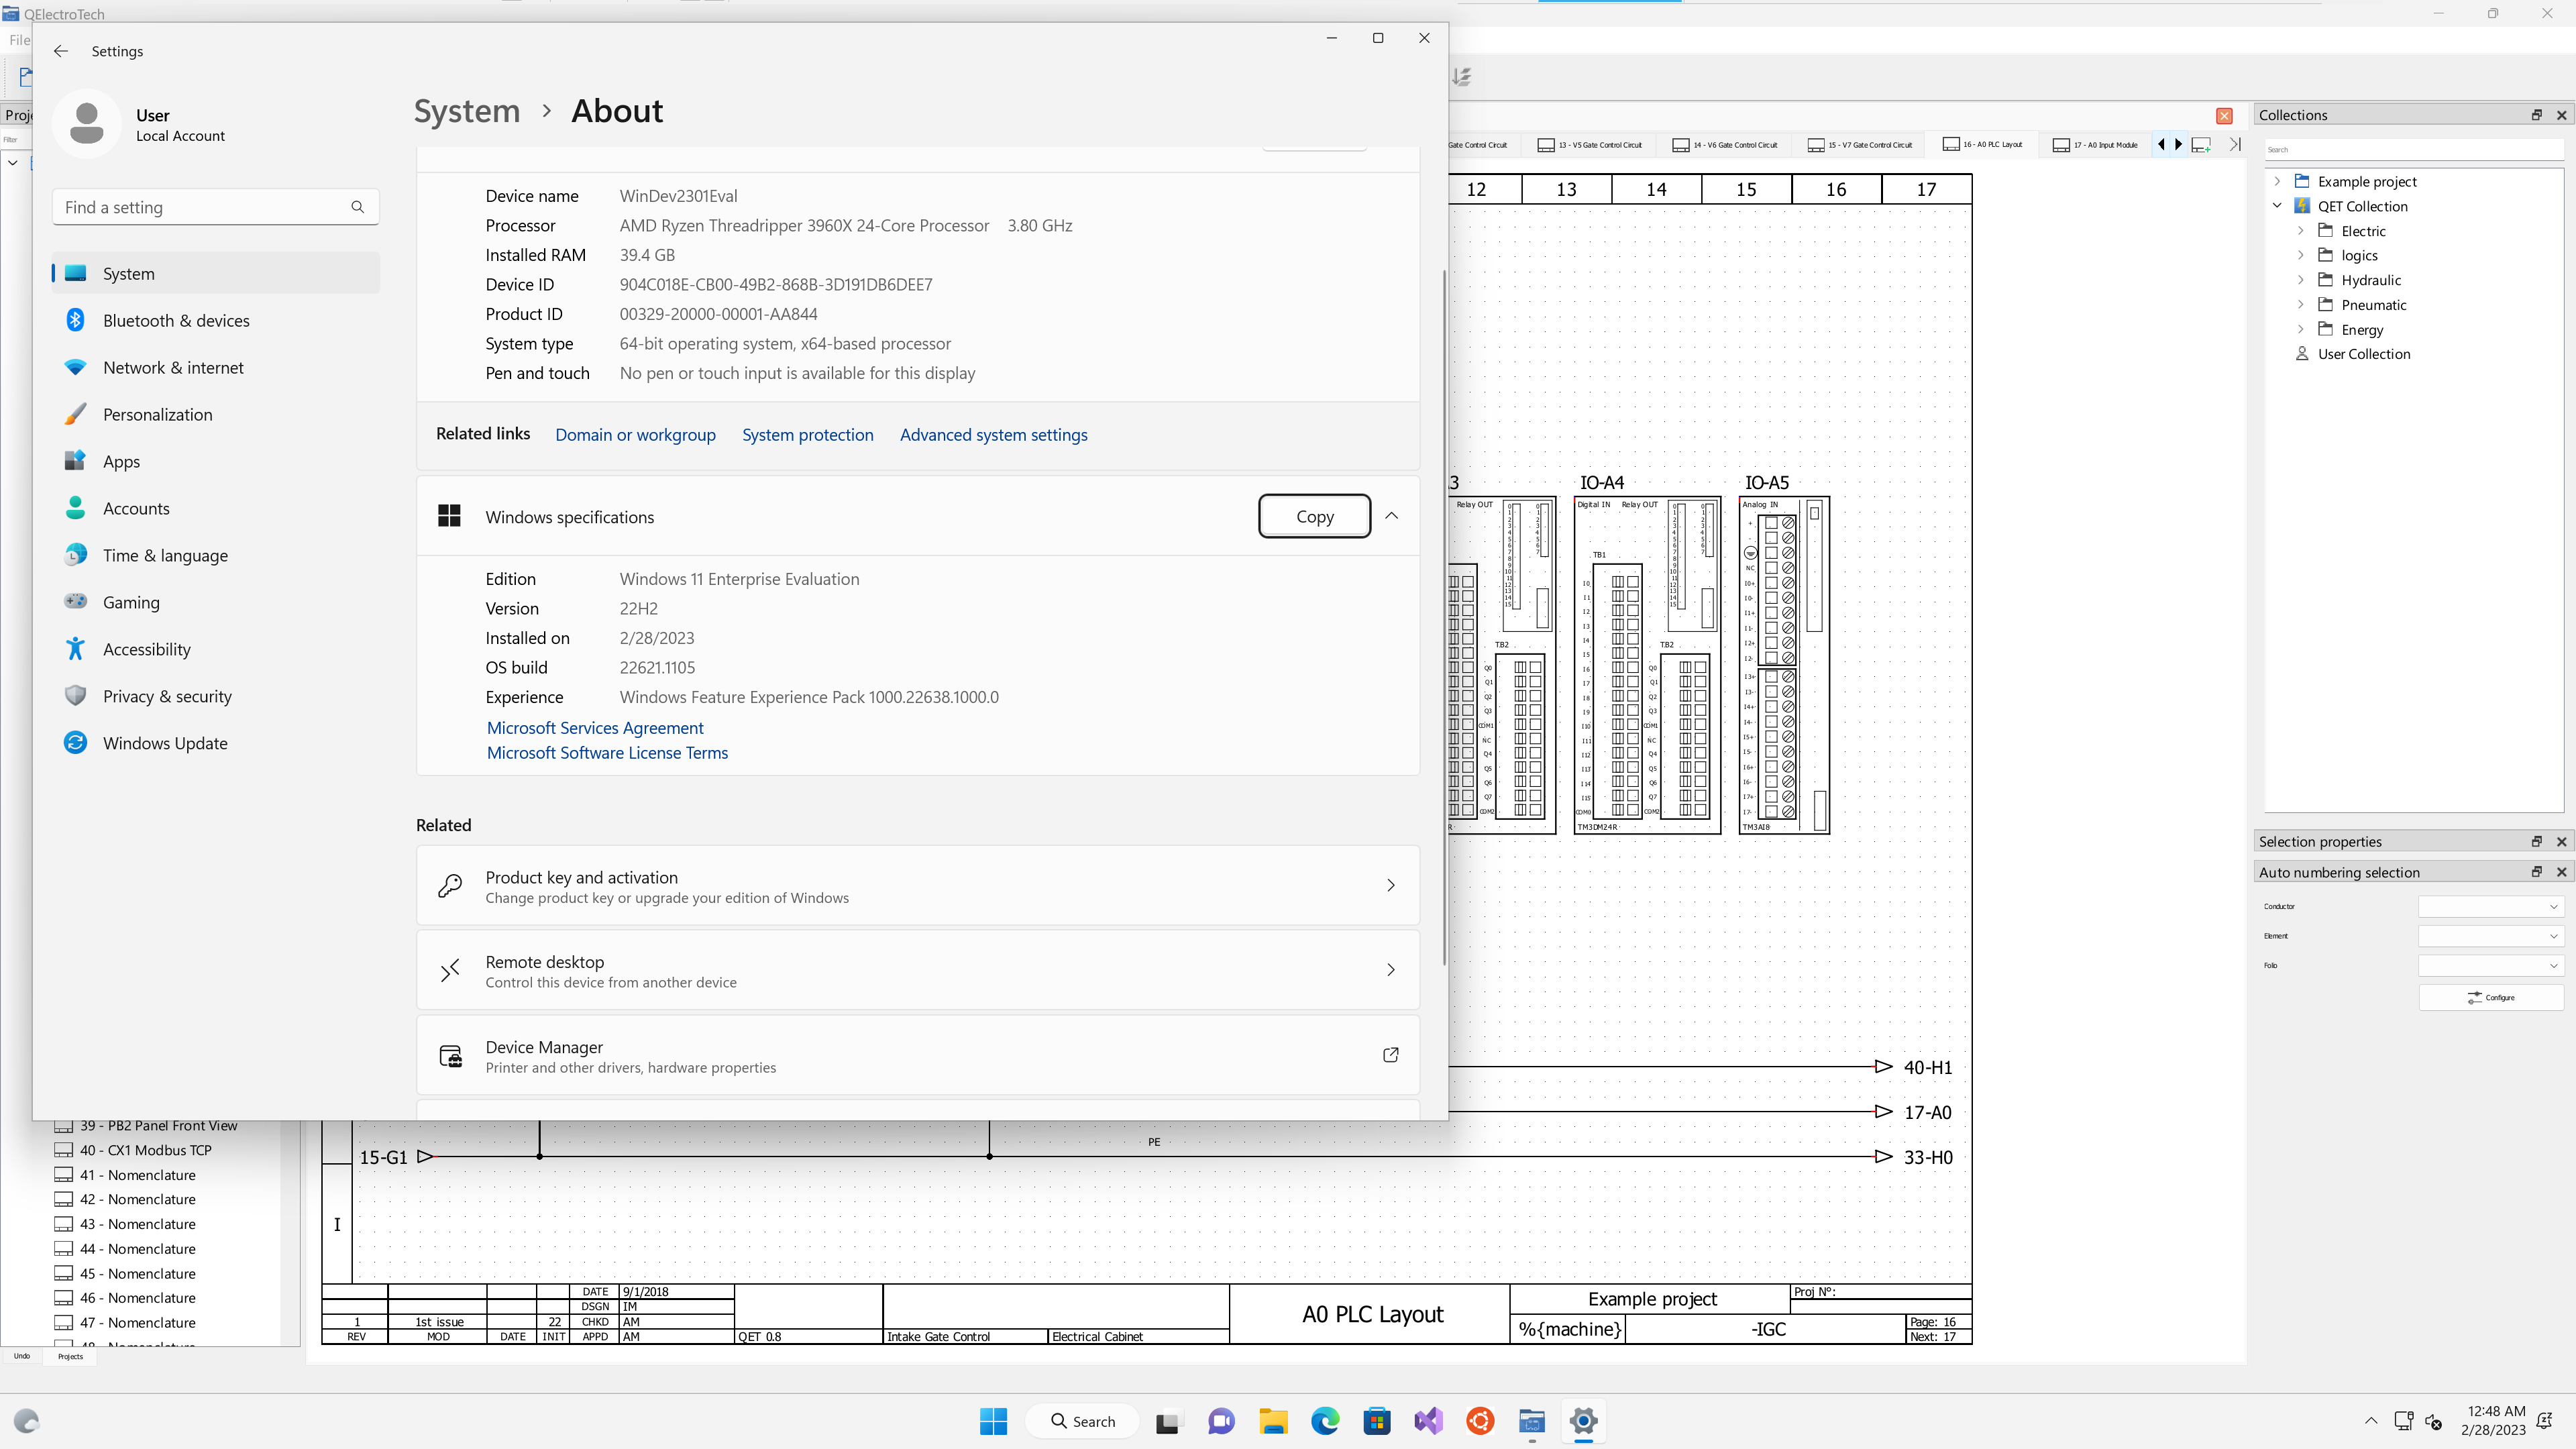Expand the logics folder
Image resolution: width=2576 pixels, height=1449 pixels.
2300,255
